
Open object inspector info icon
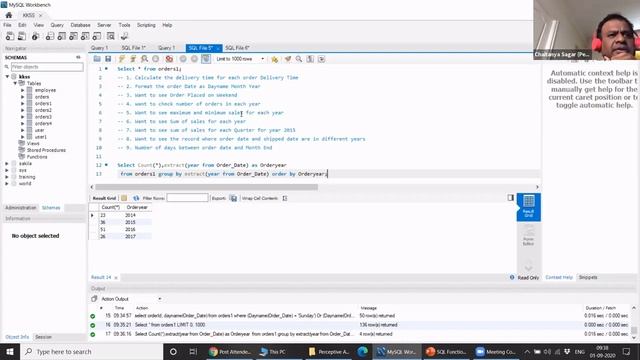point(36,36)
